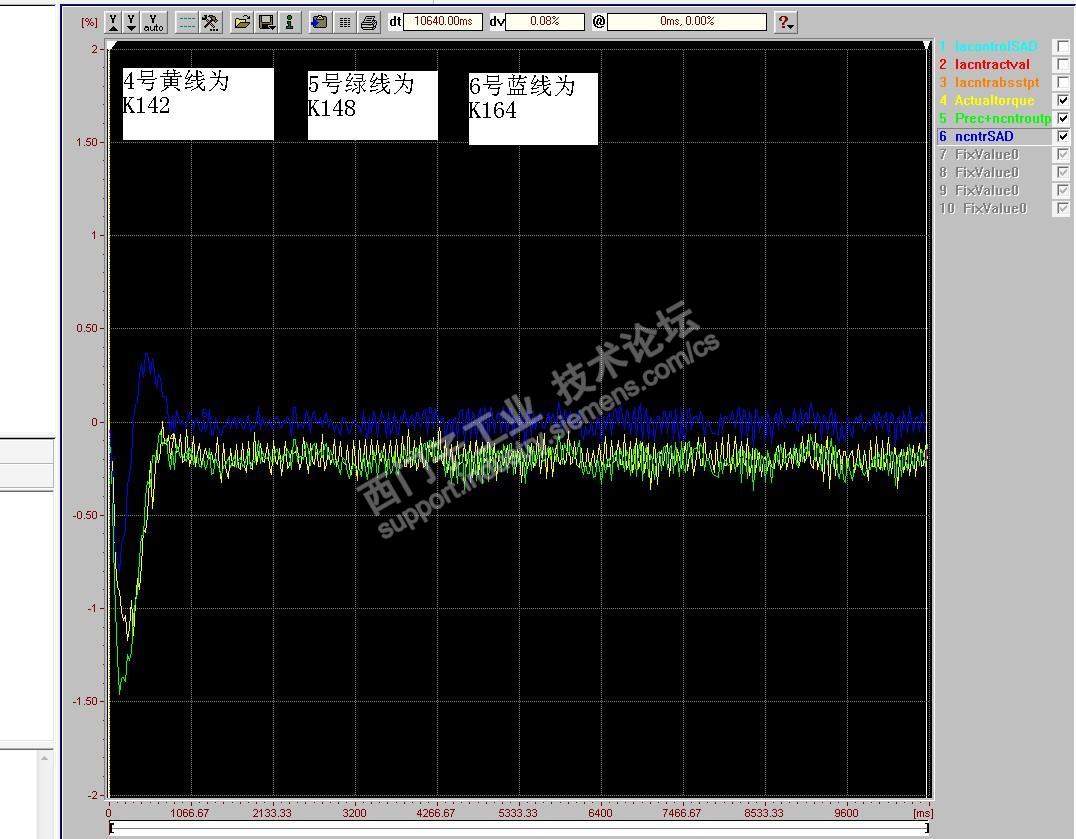Toggle the checkbox for 7 FixValue0
1076x839 pixels.
click(x=1063, y=154)
